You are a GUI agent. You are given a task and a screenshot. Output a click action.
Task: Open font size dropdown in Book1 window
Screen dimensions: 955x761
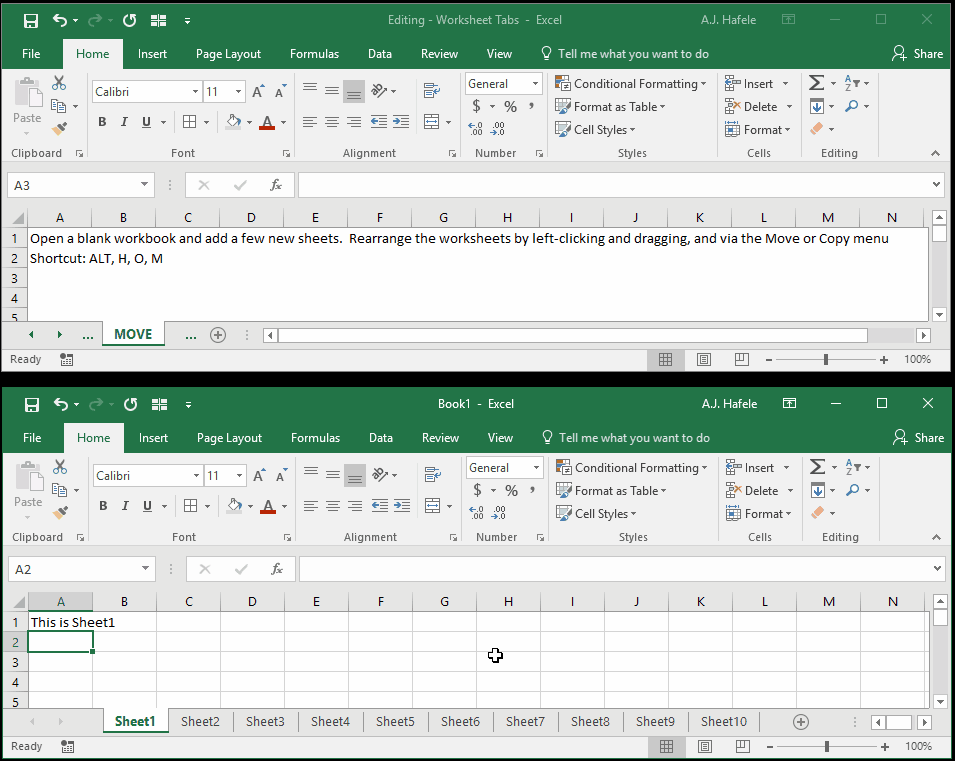click(x=239, y=476)
